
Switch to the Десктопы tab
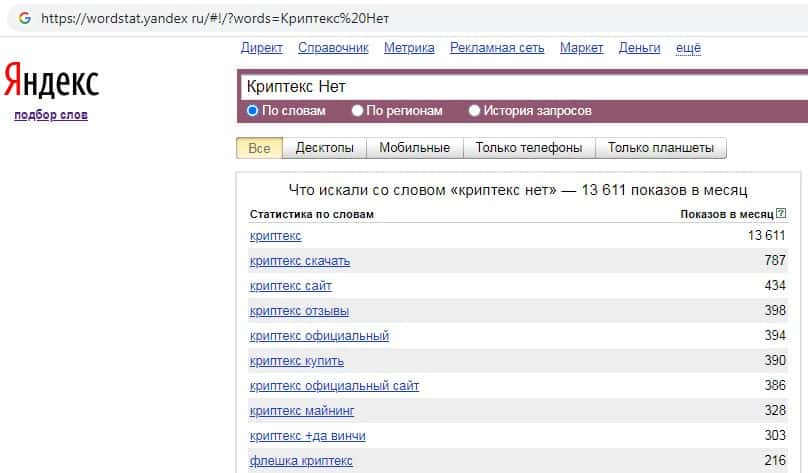click(325, 148)
